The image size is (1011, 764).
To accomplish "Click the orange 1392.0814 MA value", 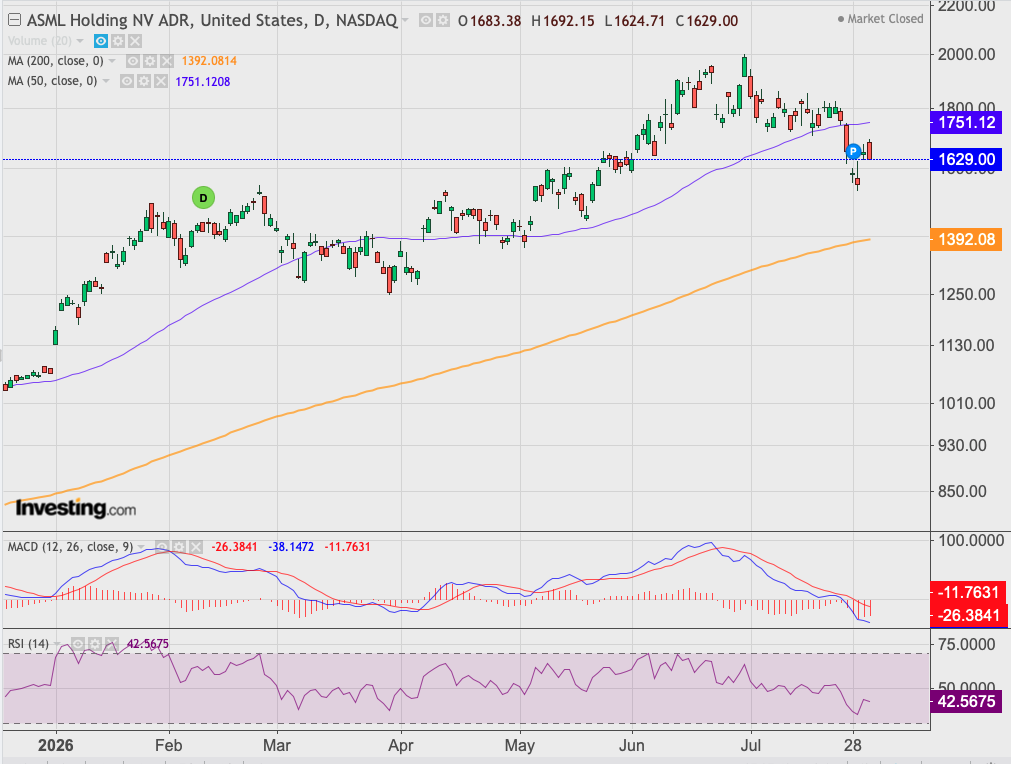I will coord(209,61).
